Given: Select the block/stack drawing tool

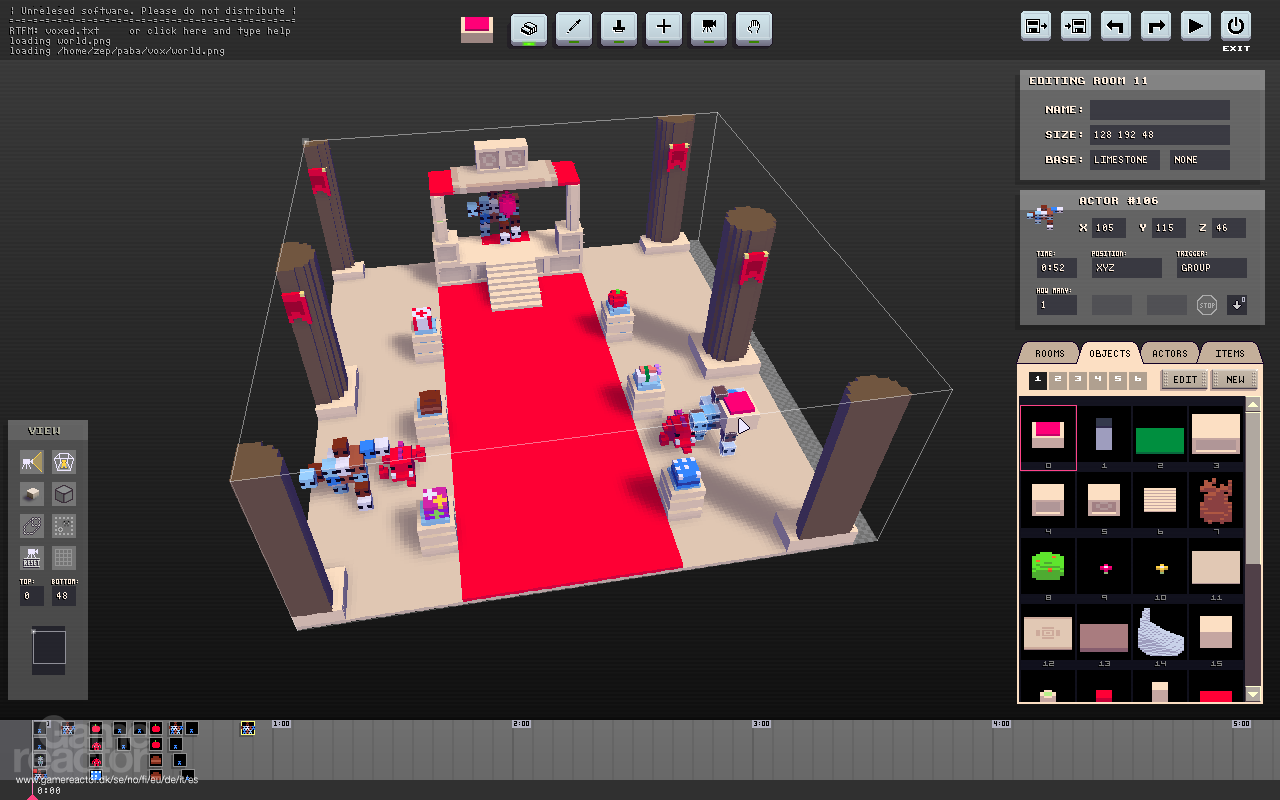Looking at the screenshot, I should [x=529, y=28].
